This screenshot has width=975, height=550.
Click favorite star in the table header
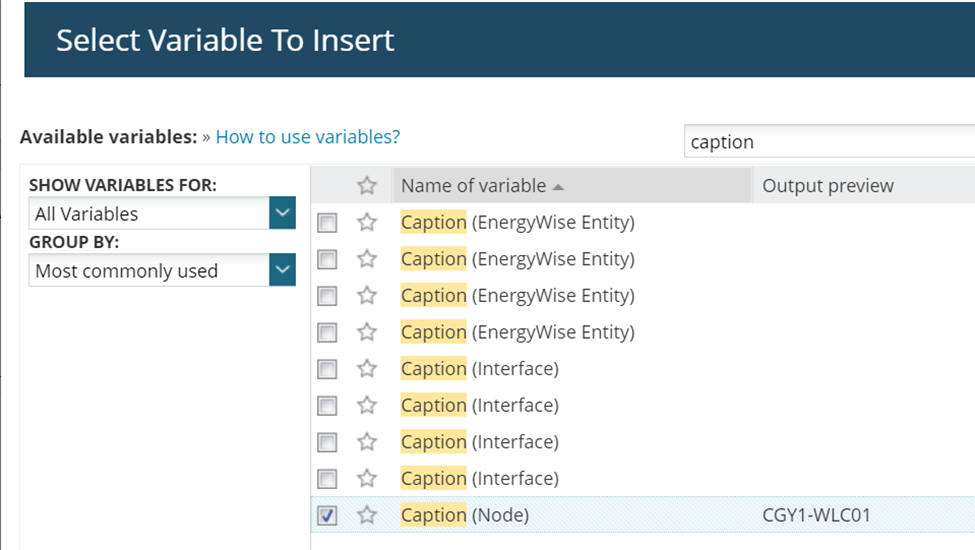coord(367,186)
